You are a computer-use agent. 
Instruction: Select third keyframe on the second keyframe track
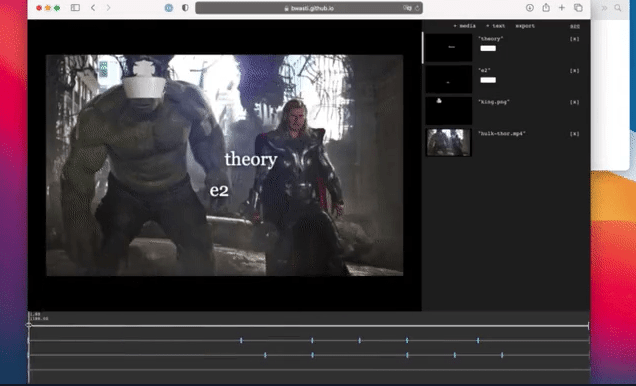tap(407, 355)
